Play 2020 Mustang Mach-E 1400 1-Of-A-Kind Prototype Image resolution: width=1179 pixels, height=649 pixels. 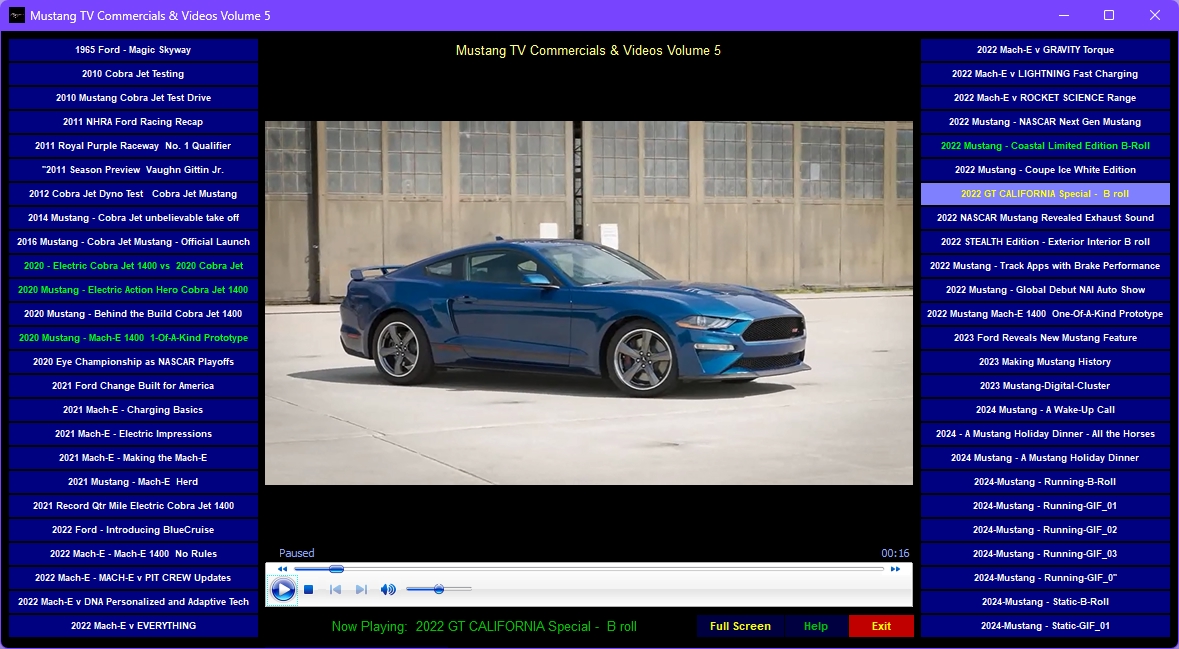tap(133, 338)
